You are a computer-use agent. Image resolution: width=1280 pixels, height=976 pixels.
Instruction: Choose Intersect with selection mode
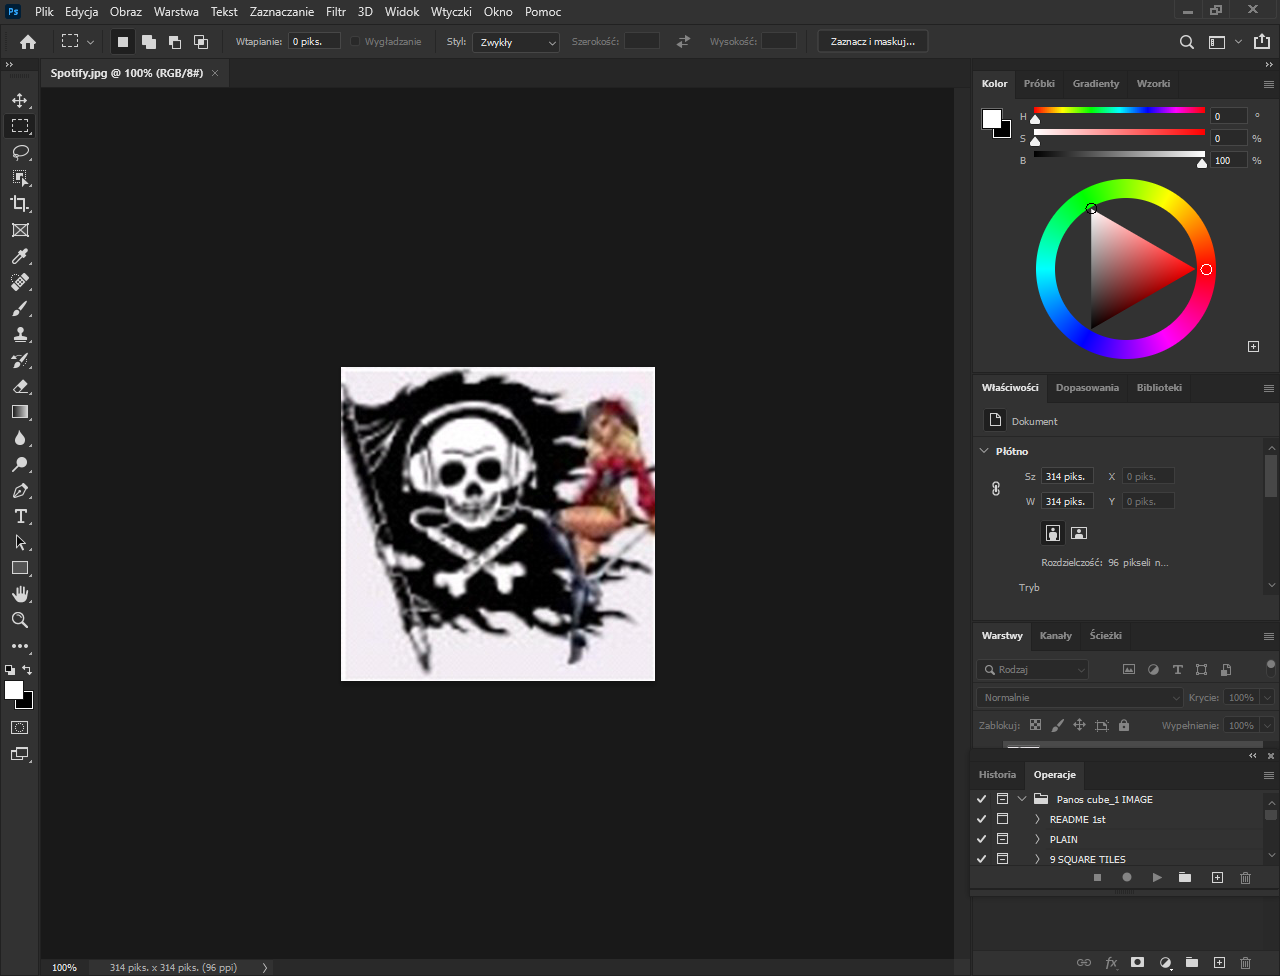click(201, 42)
